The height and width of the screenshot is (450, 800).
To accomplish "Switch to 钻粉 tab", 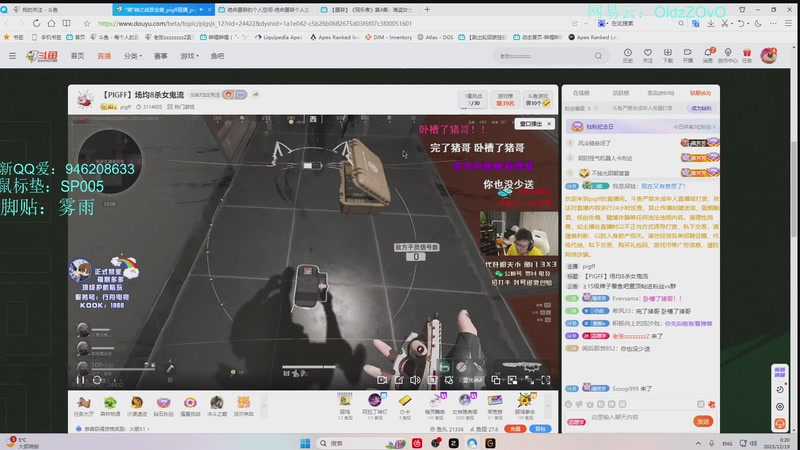I will pos(700,93).
